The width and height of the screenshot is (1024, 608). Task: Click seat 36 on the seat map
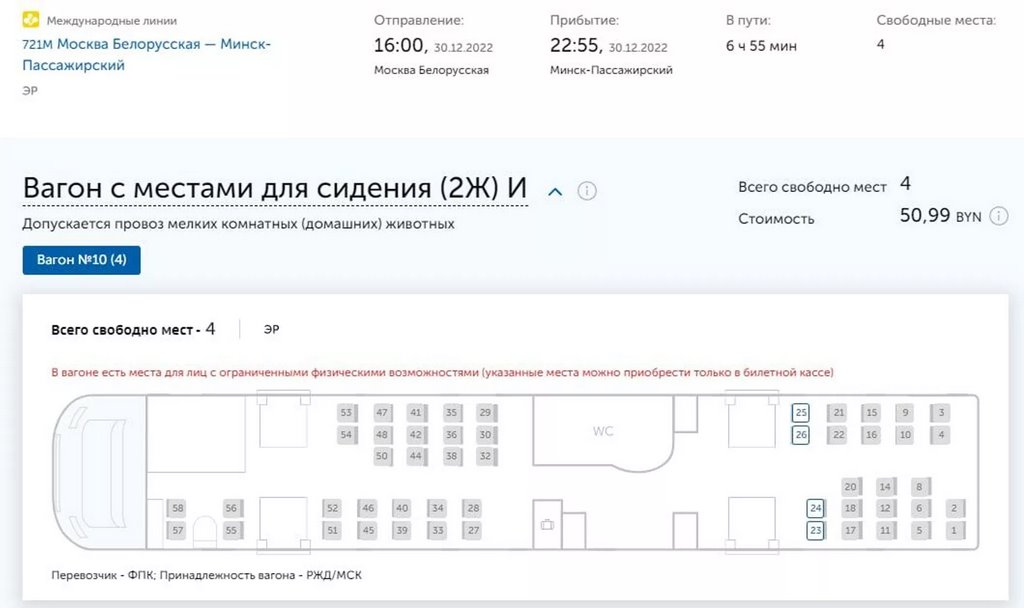450,435
